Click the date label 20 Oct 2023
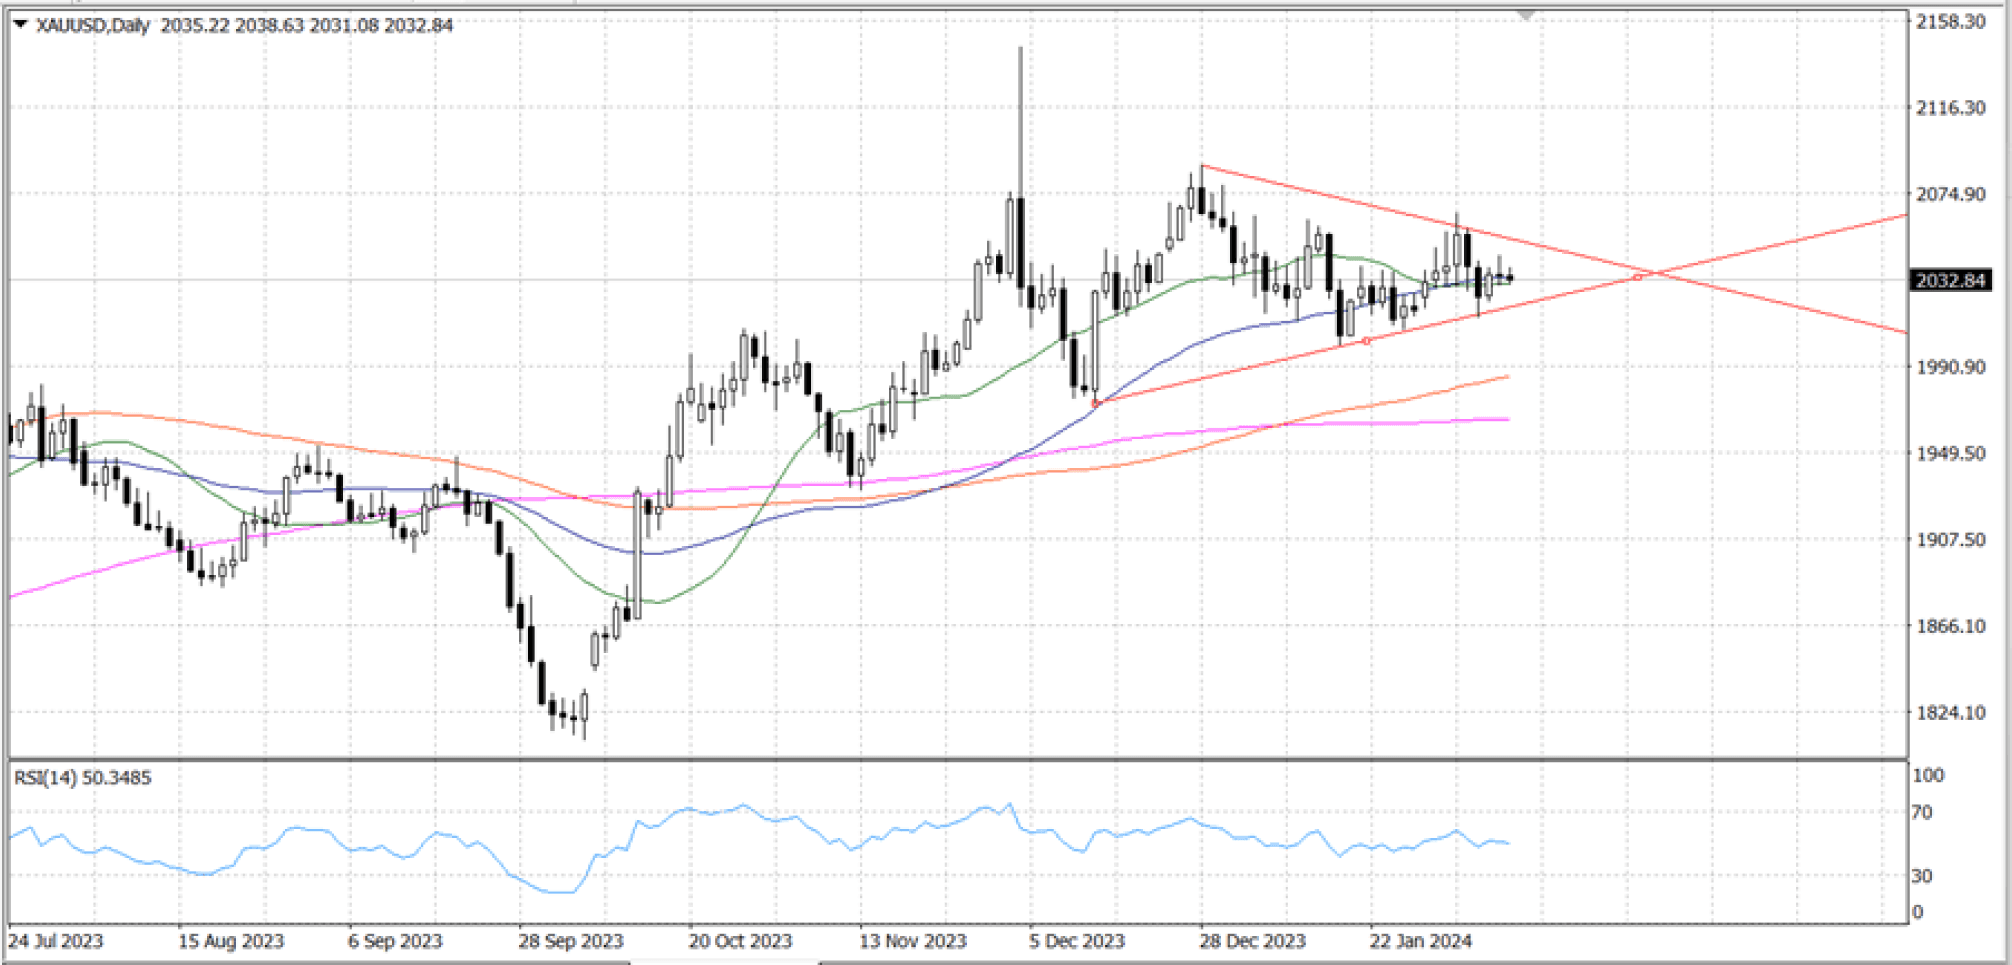2012x965 pixels. pos(740,941)
